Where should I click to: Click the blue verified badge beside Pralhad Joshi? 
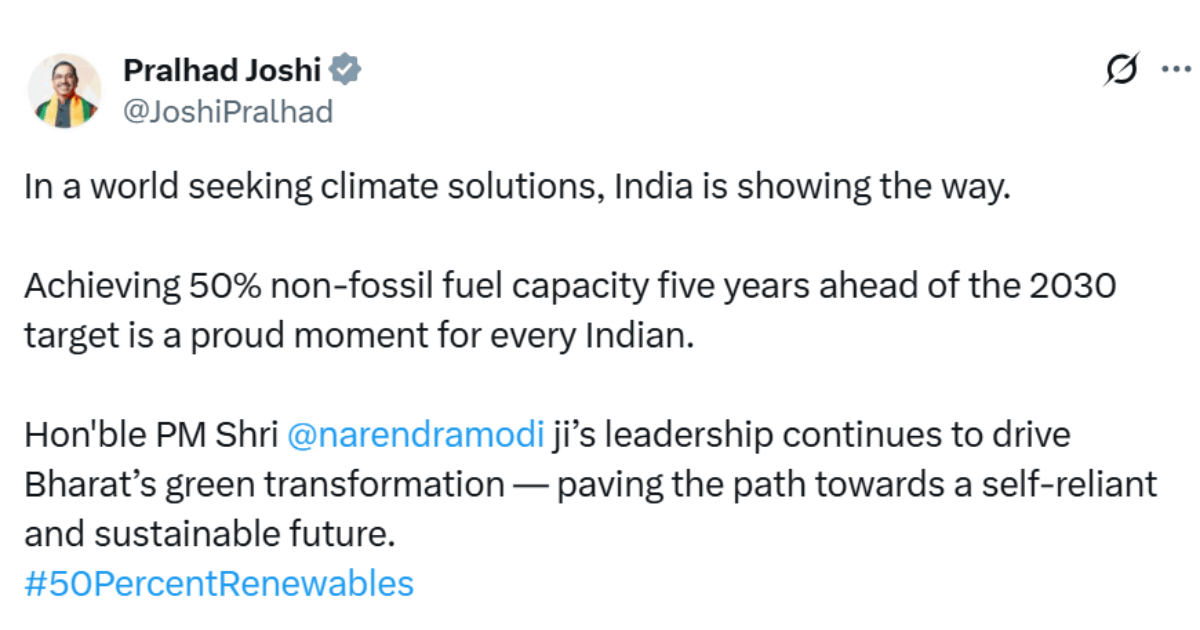[x=346, y=70]
